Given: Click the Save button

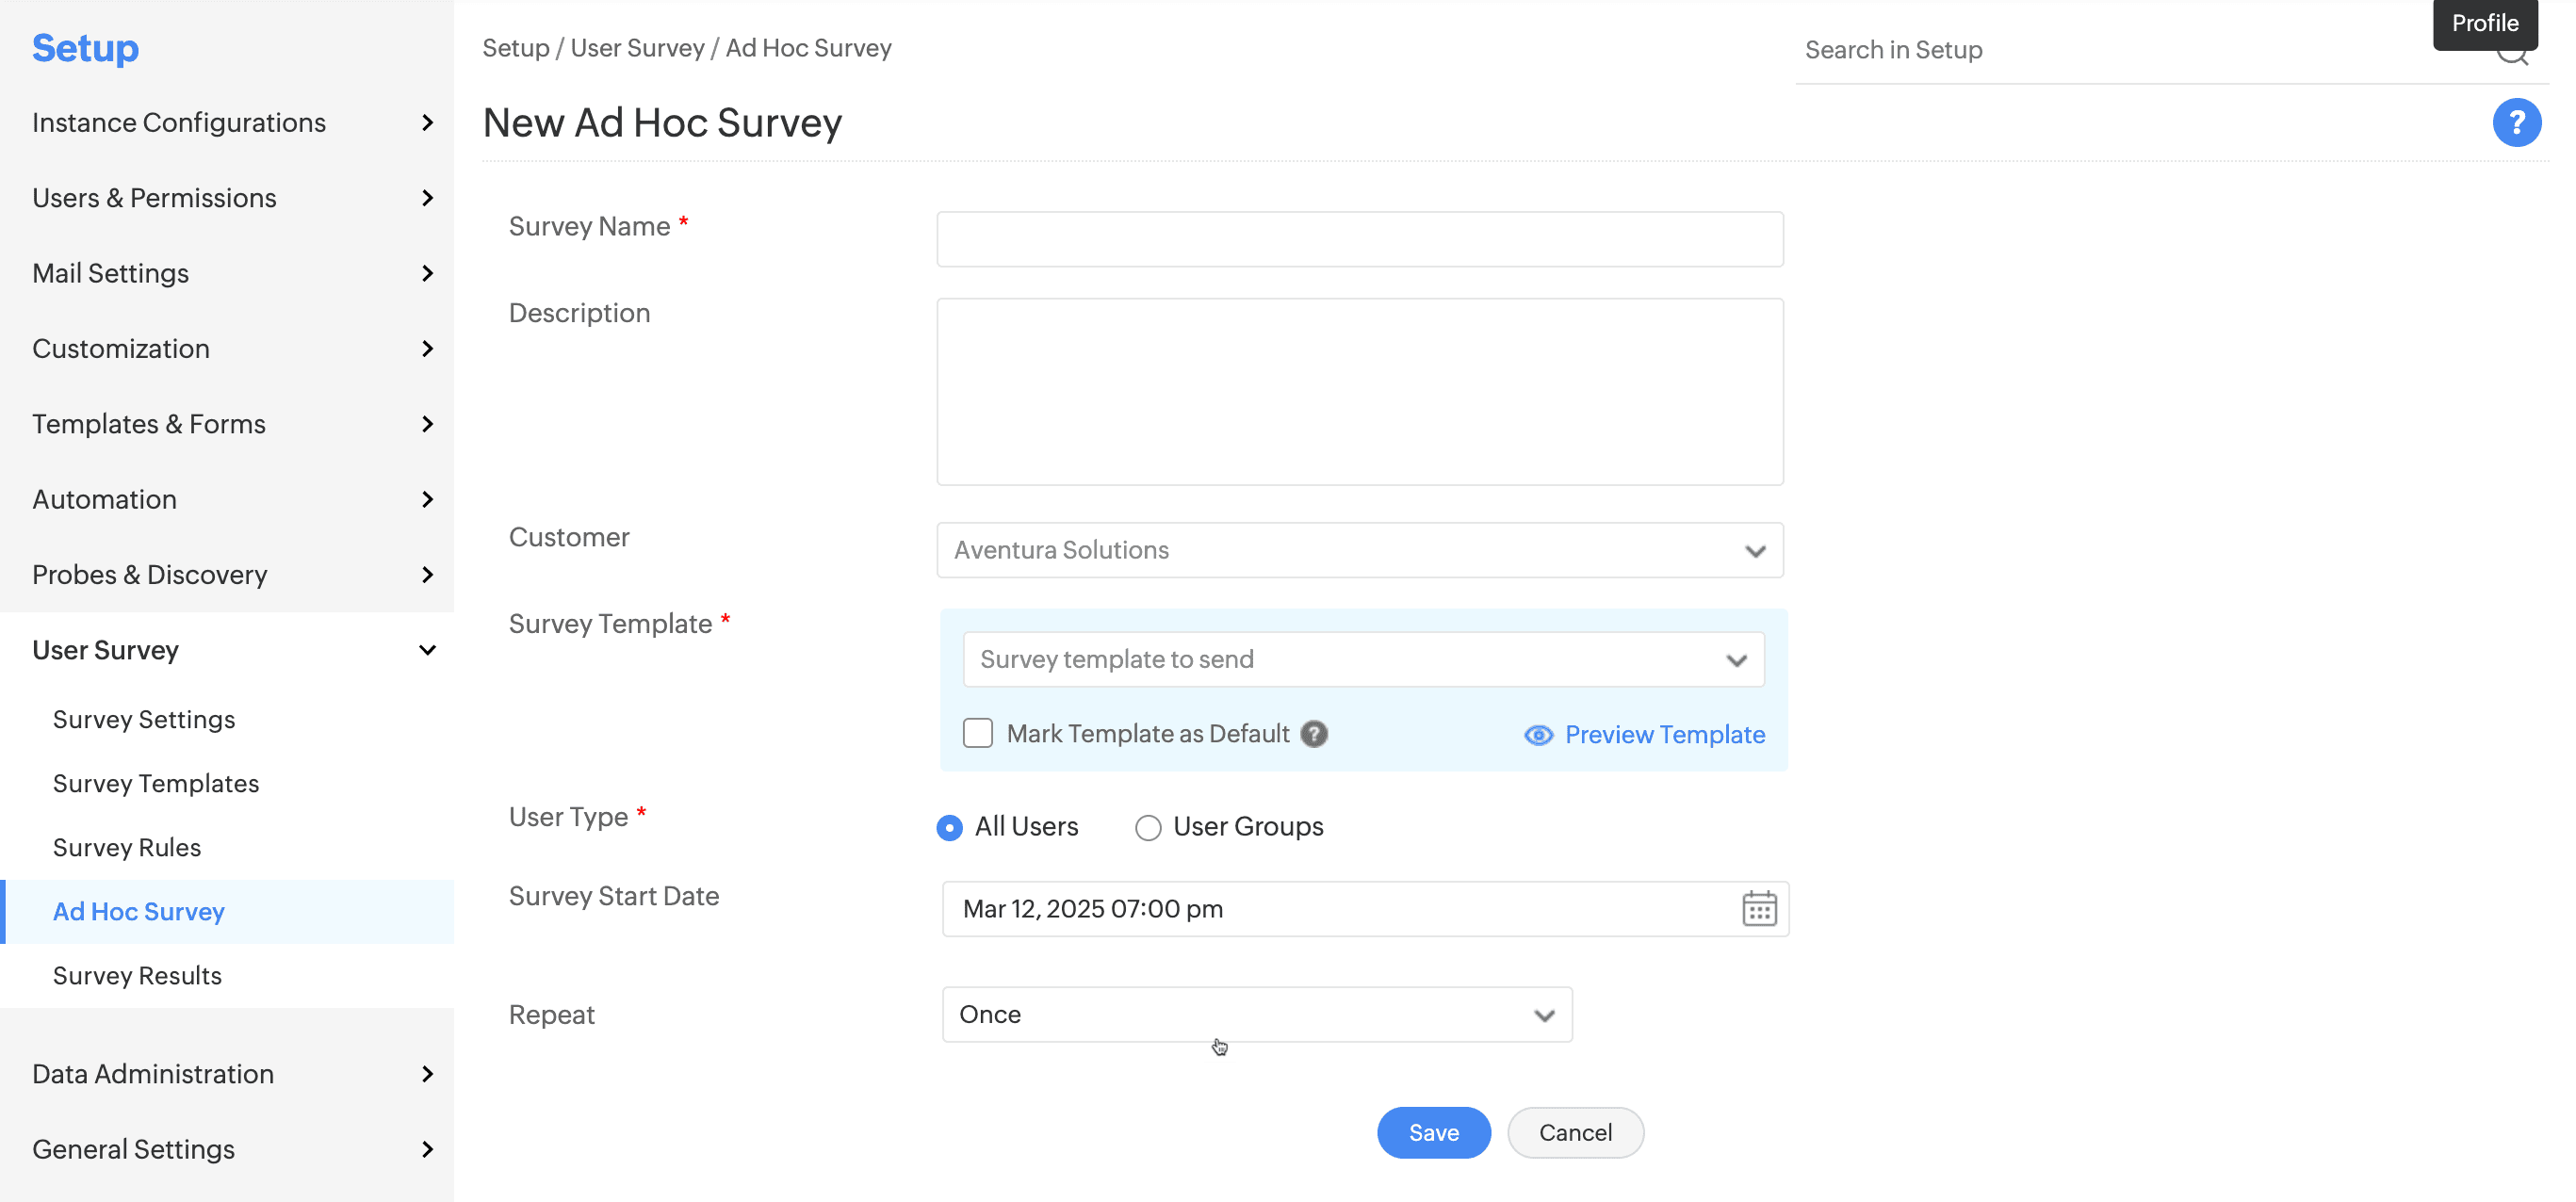Looking at the screenshot, I should click(1433, 1133).
